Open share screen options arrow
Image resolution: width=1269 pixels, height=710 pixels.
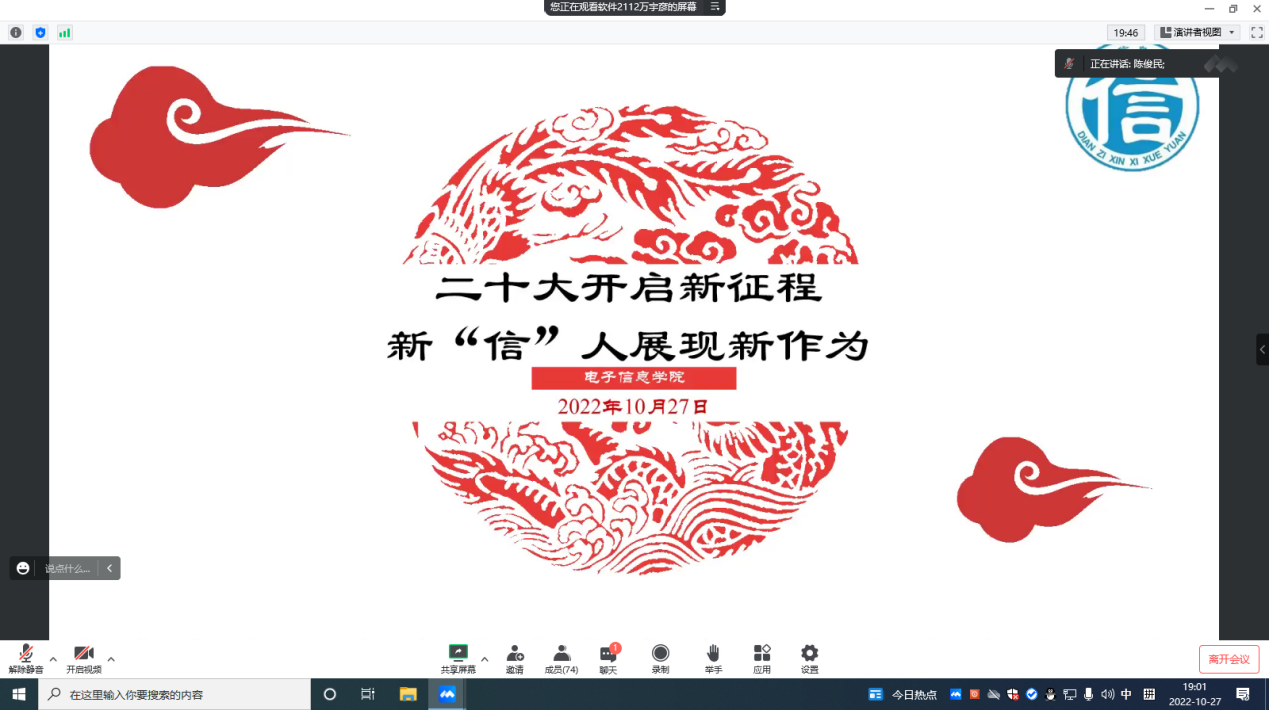485,659
